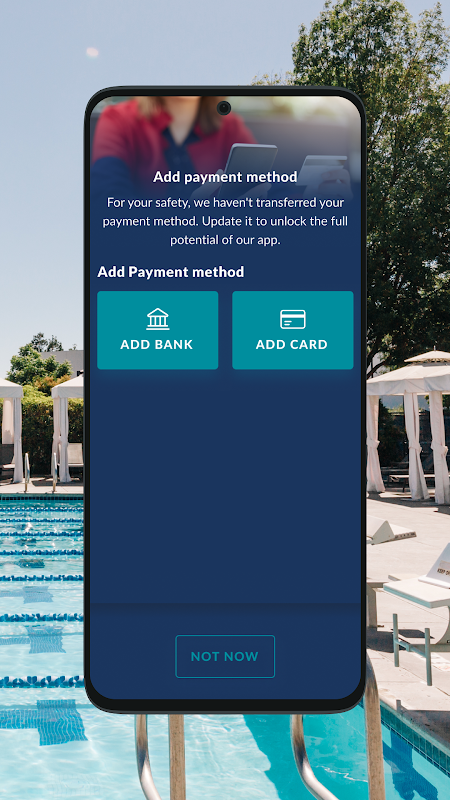
Task: Click the centered 'Add payment method' title
Action: (225, 177)
